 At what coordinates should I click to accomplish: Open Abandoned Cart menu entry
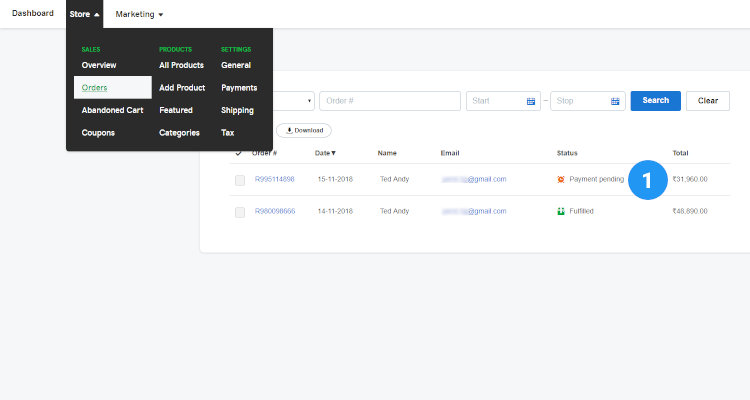point(112,110)
